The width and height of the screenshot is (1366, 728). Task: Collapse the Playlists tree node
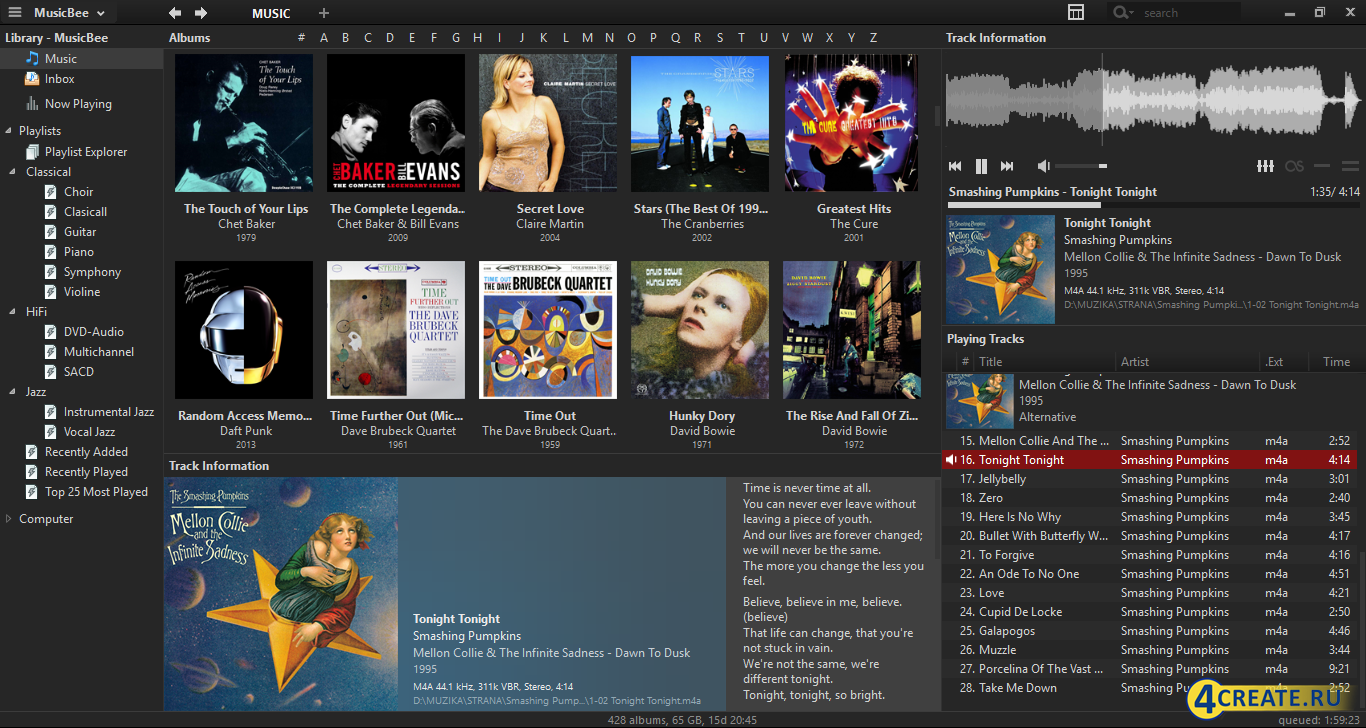click(x=9, y=131)
